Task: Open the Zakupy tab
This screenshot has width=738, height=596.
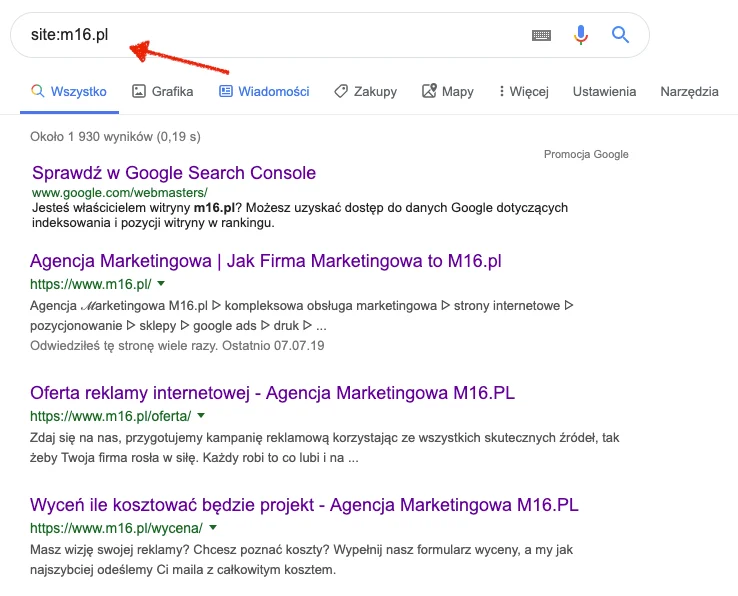Action: click(366, 91)
